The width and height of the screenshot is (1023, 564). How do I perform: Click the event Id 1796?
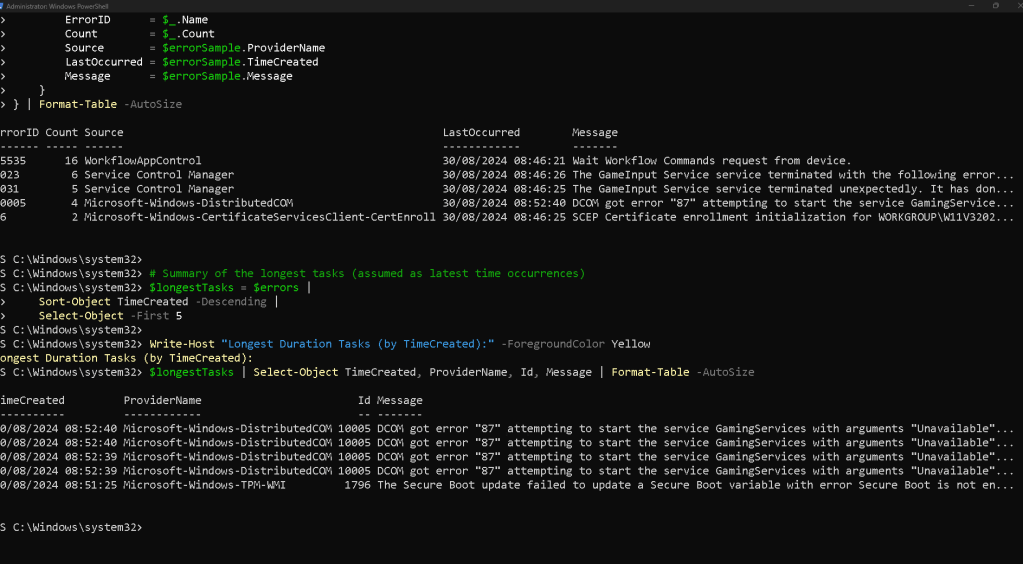point(358,485)
